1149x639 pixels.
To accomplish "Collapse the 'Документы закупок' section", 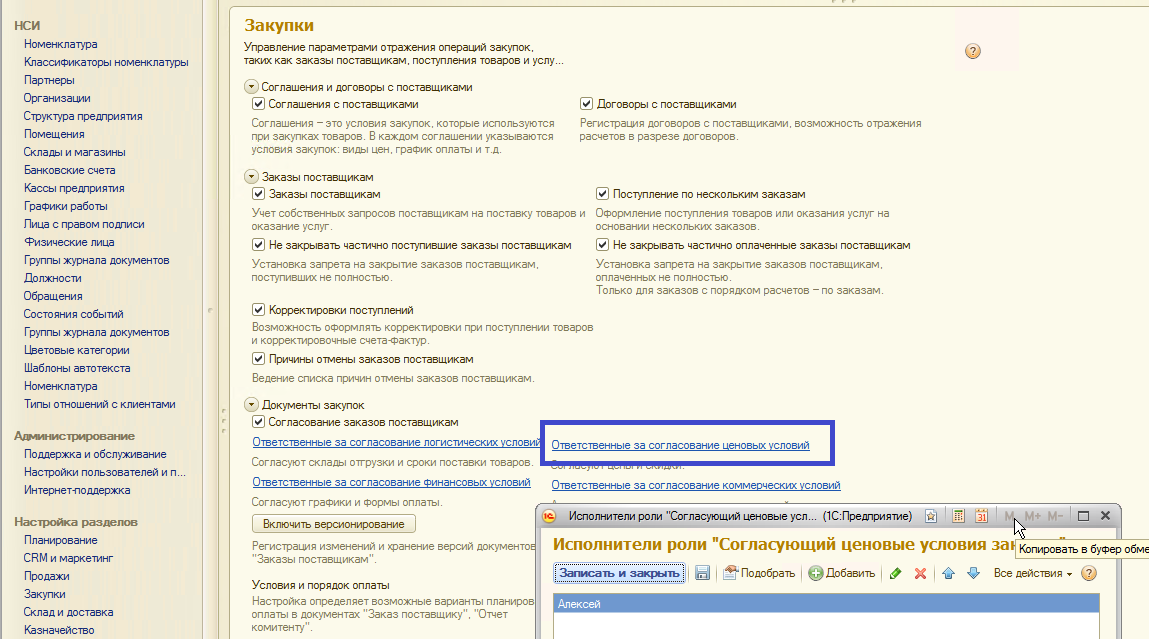I will pos(252,405).
